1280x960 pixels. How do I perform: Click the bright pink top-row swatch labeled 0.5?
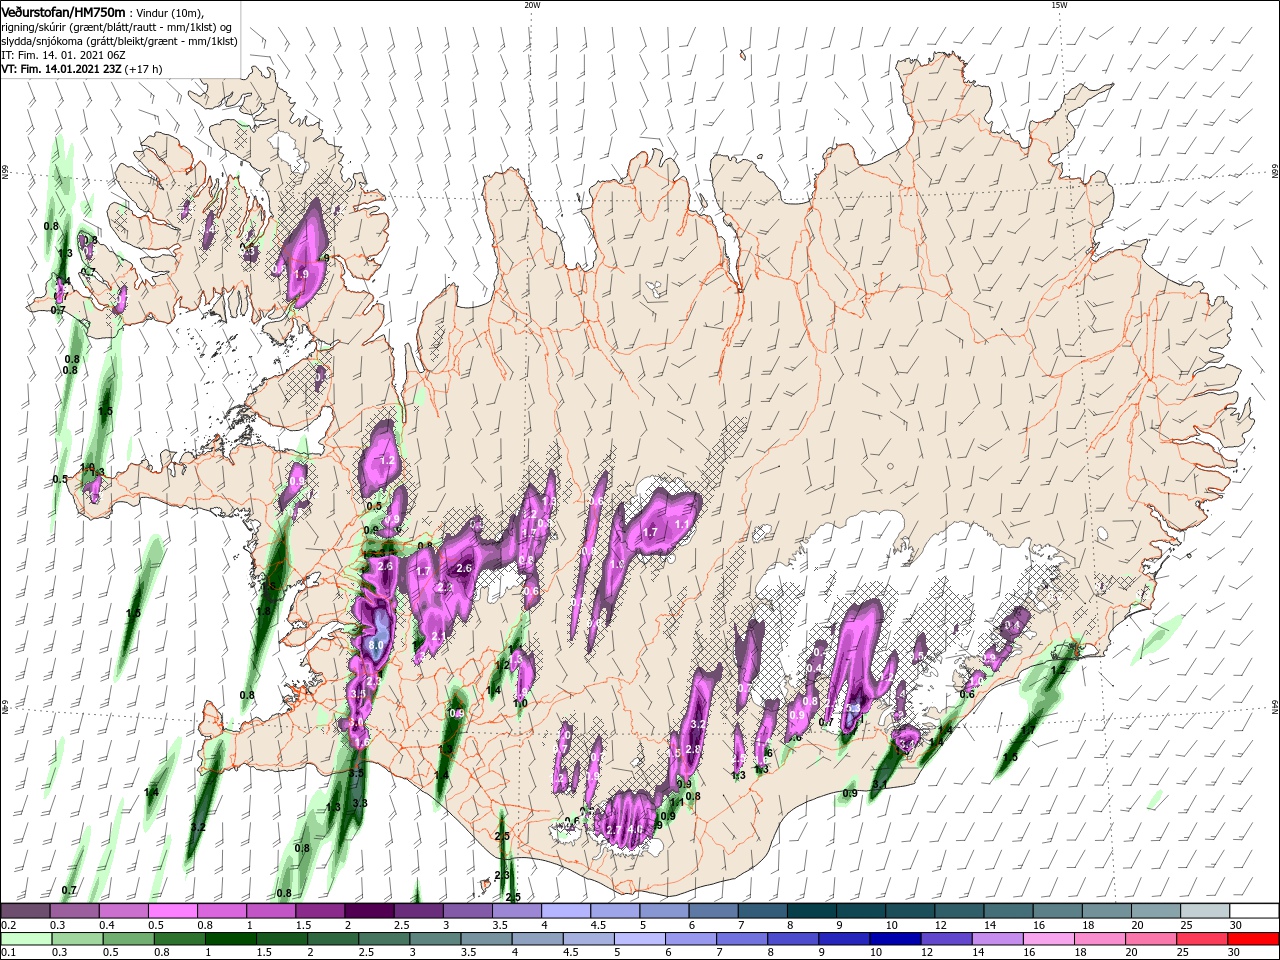point(173,911)
